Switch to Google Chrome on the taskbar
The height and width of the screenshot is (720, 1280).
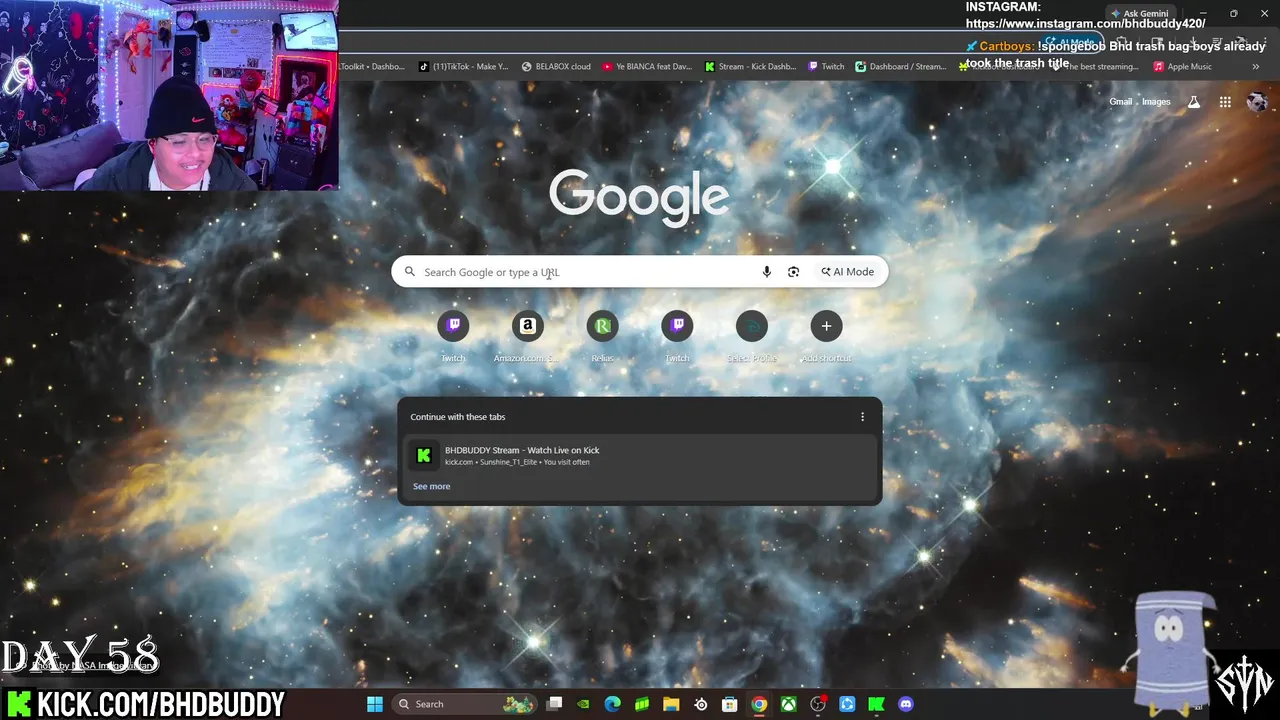point(759,704)
